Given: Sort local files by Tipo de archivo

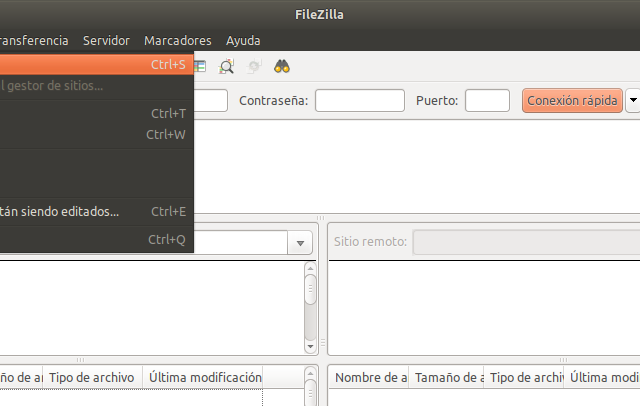Looking at the screenshot, I should [92, 377].
